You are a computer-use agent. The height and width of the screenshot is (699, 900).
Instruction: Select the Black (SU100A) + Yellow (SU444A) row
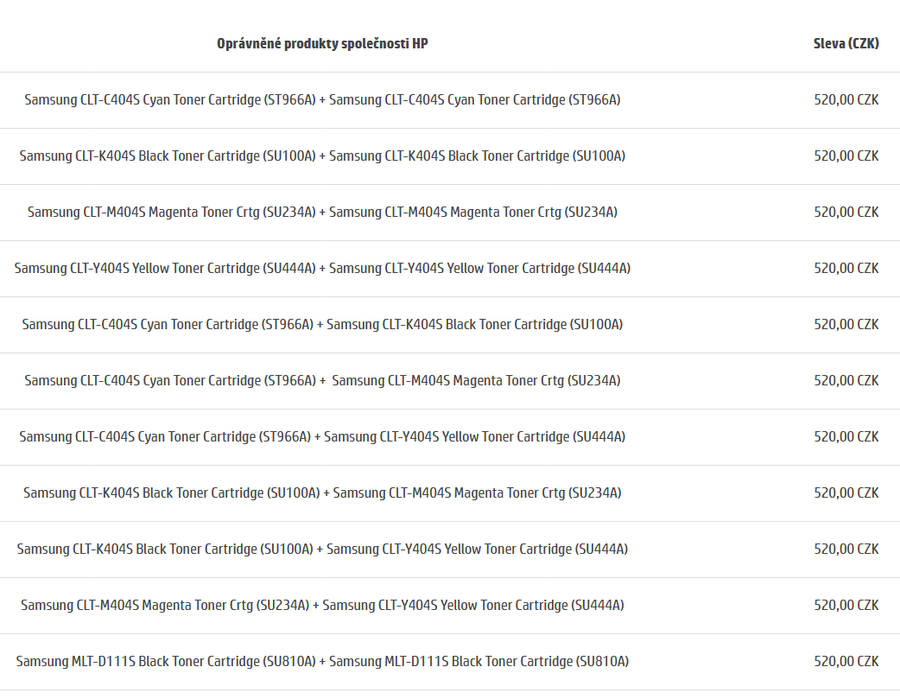click(x=450, y=550)
